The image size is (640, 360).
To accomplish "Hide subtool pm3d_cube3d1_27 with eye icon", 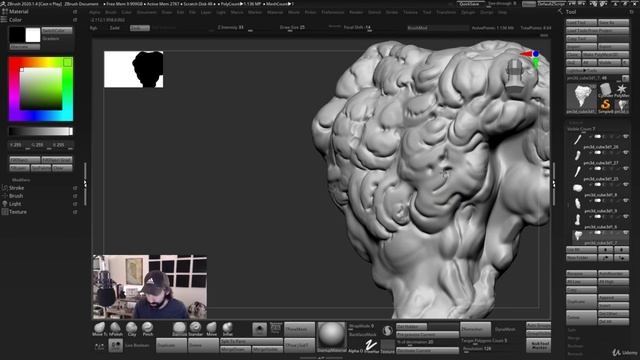I will (x=625, y=153).
